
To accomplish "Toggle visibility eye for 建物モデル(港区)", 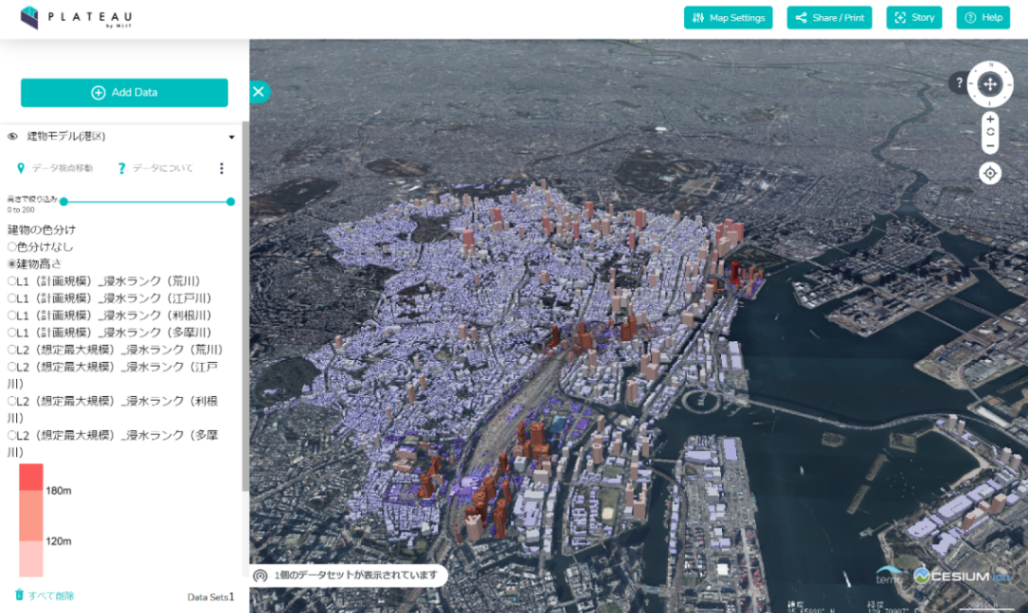I will point(12,136).
